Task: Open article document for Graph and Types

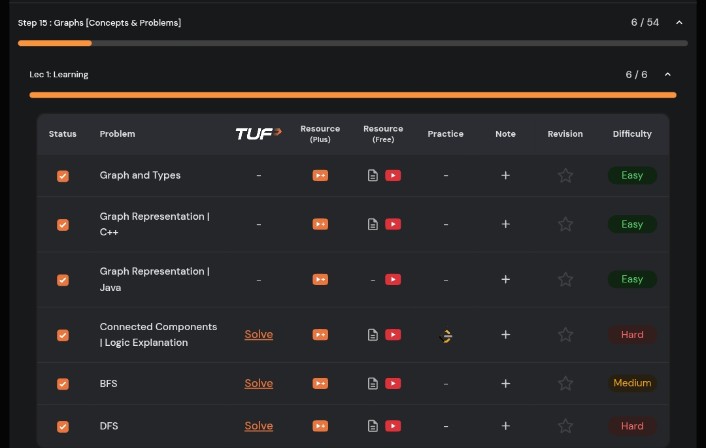Action: [x=372, y=175]
